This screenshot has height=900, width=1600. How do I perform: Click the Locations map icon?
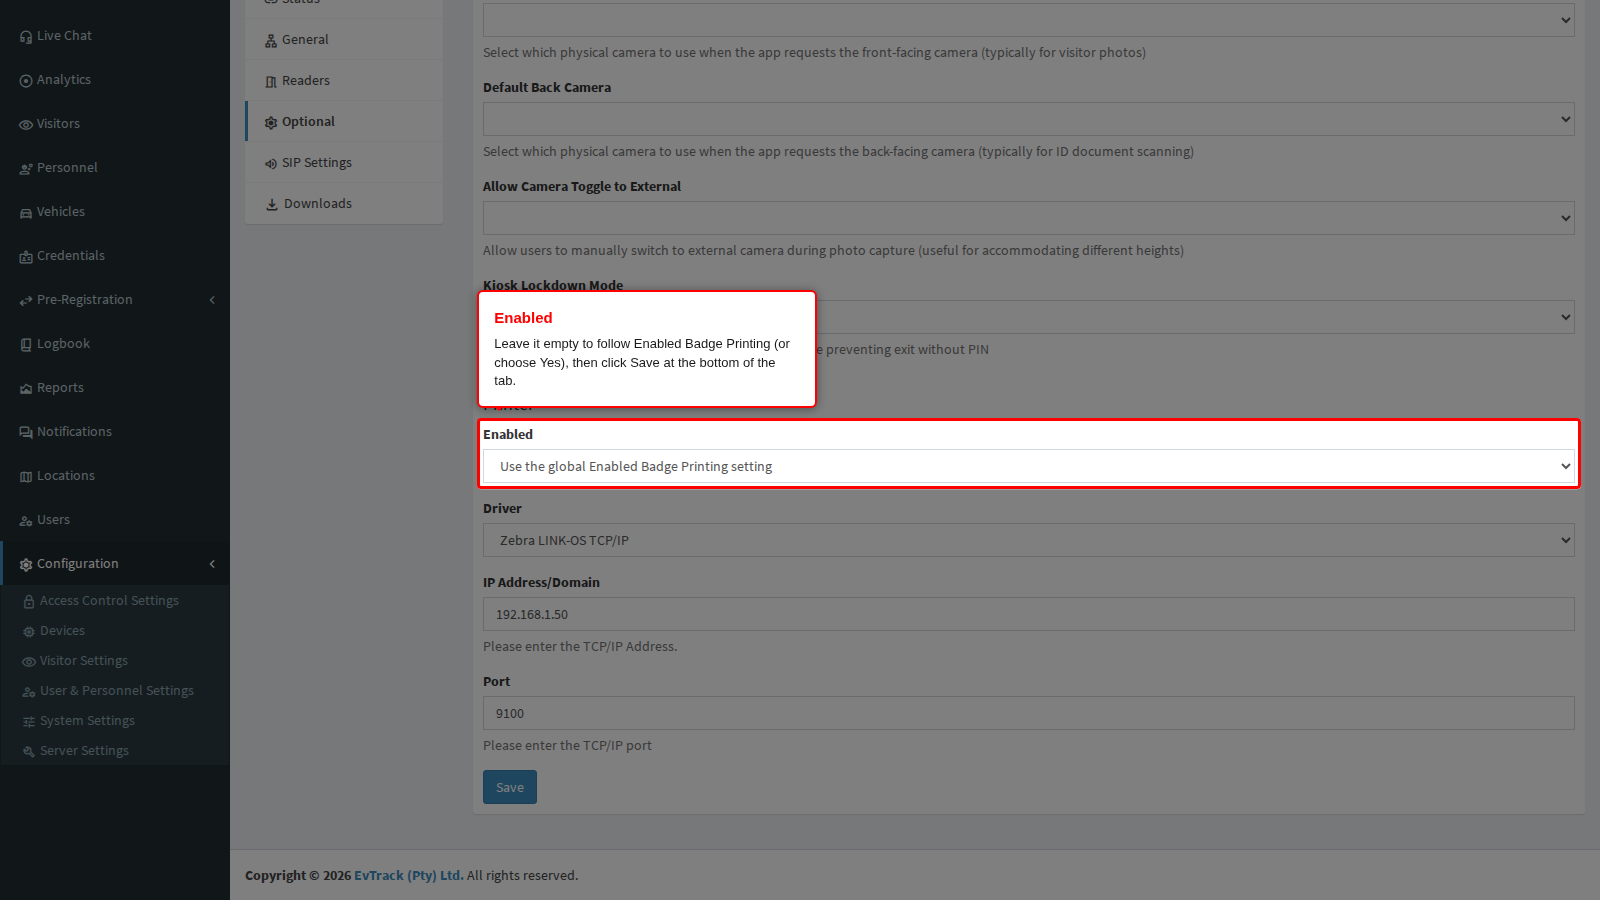26,477
